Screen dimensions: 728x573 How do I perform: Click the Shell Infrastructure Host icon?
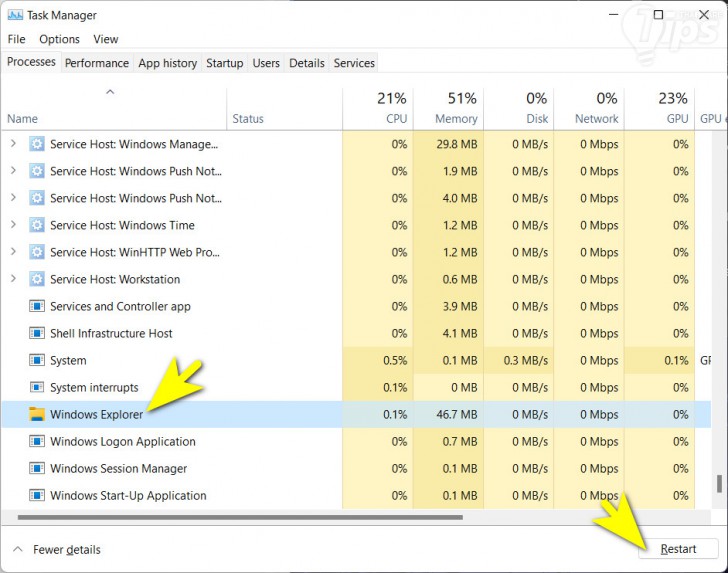(37, 333)
